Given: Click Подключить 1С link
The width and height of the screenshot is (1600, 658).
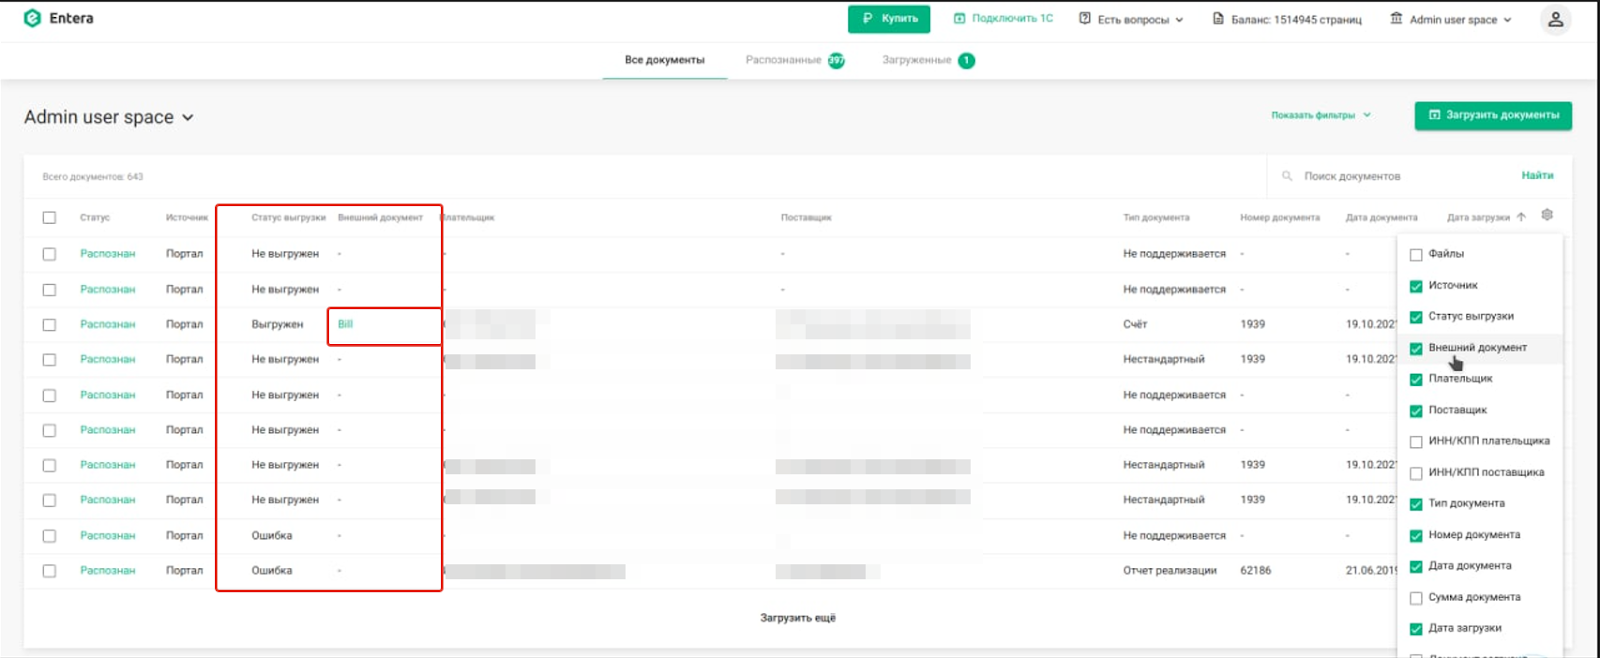Looking at the screenshot, I should pos(1003,19).
